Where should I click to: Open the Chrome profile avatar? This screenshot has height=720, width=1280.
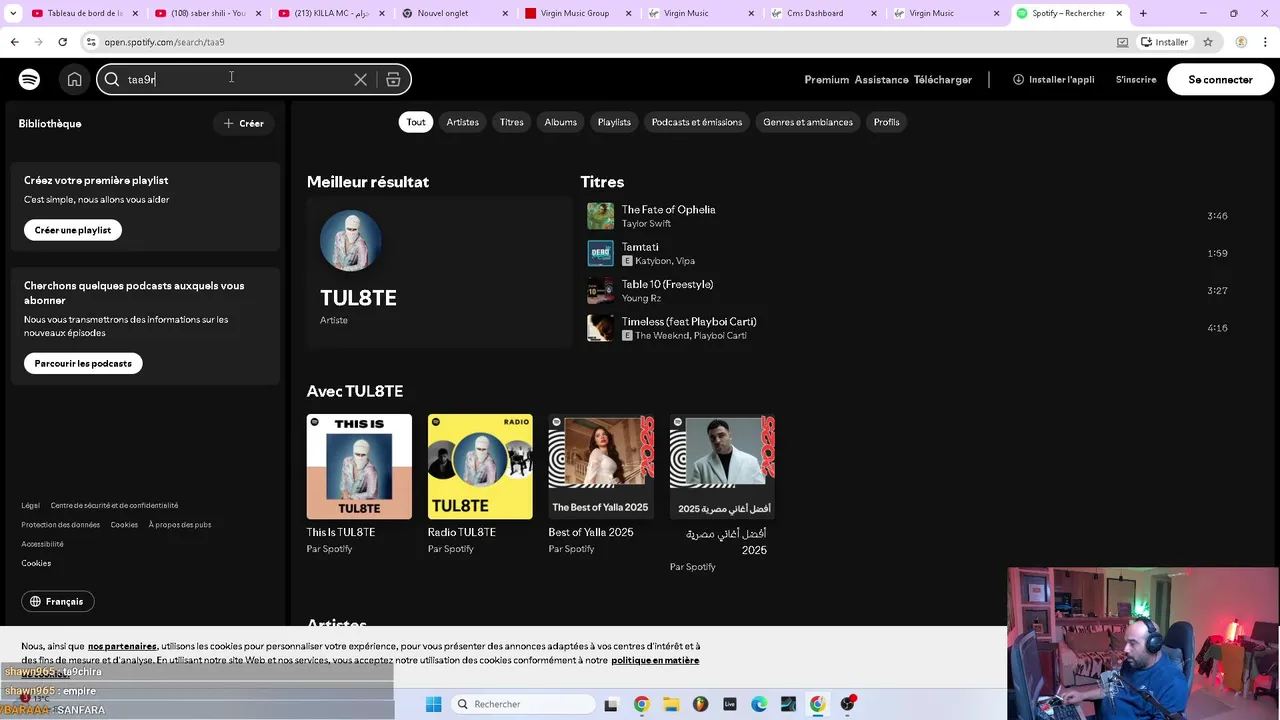pyautogui.click(x=1241, y=42)
